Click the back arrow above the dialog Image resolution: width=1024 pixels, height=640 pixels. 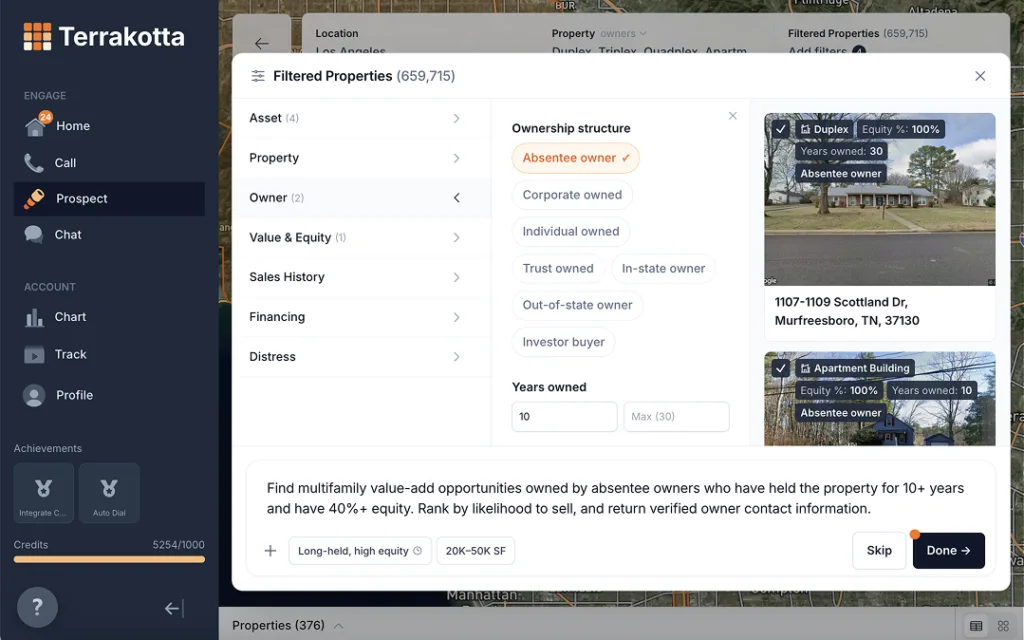coord(262,44)
